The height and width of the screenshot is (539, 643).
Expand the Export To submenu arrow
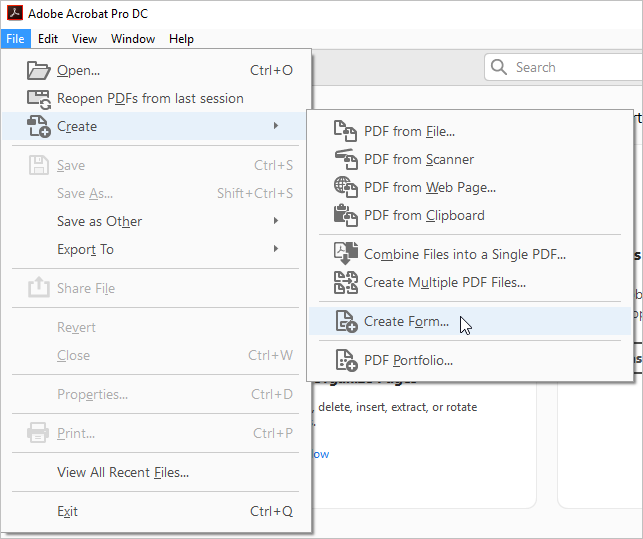[276, 249]
